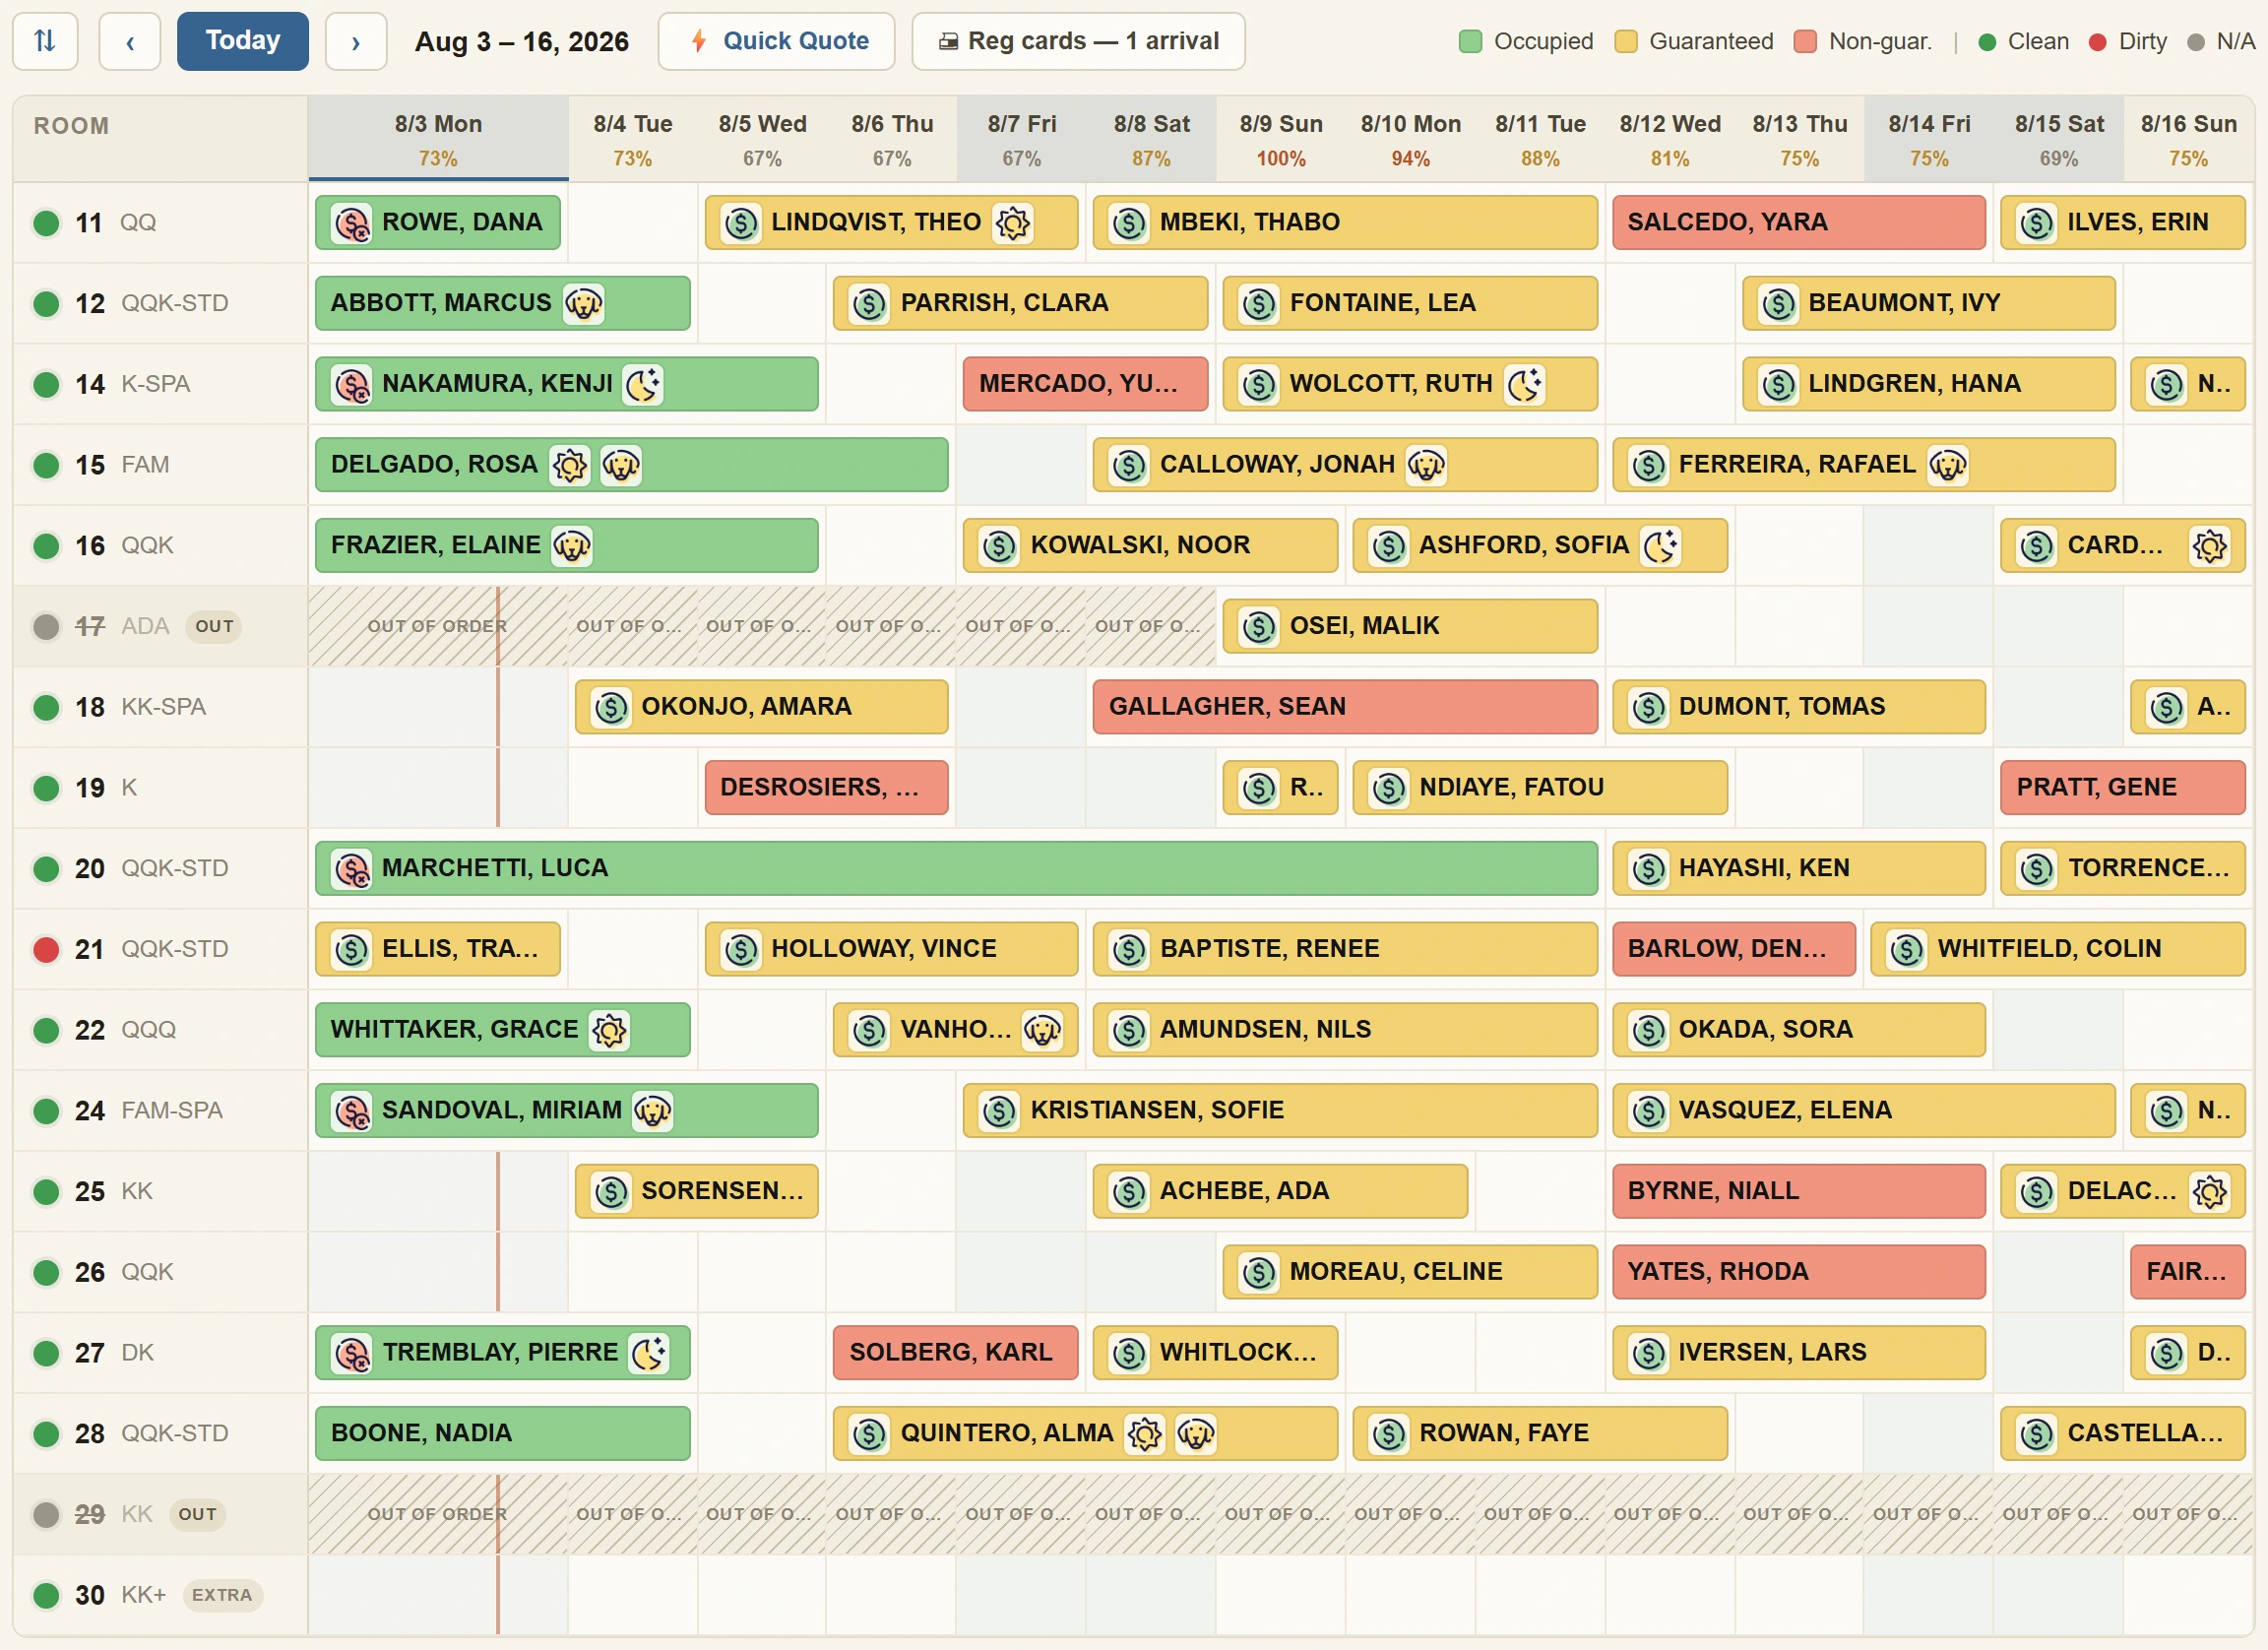Select the 8/12 Wed column header
This screenshot has width=2268, height=1650.
tap(1670, 139)
